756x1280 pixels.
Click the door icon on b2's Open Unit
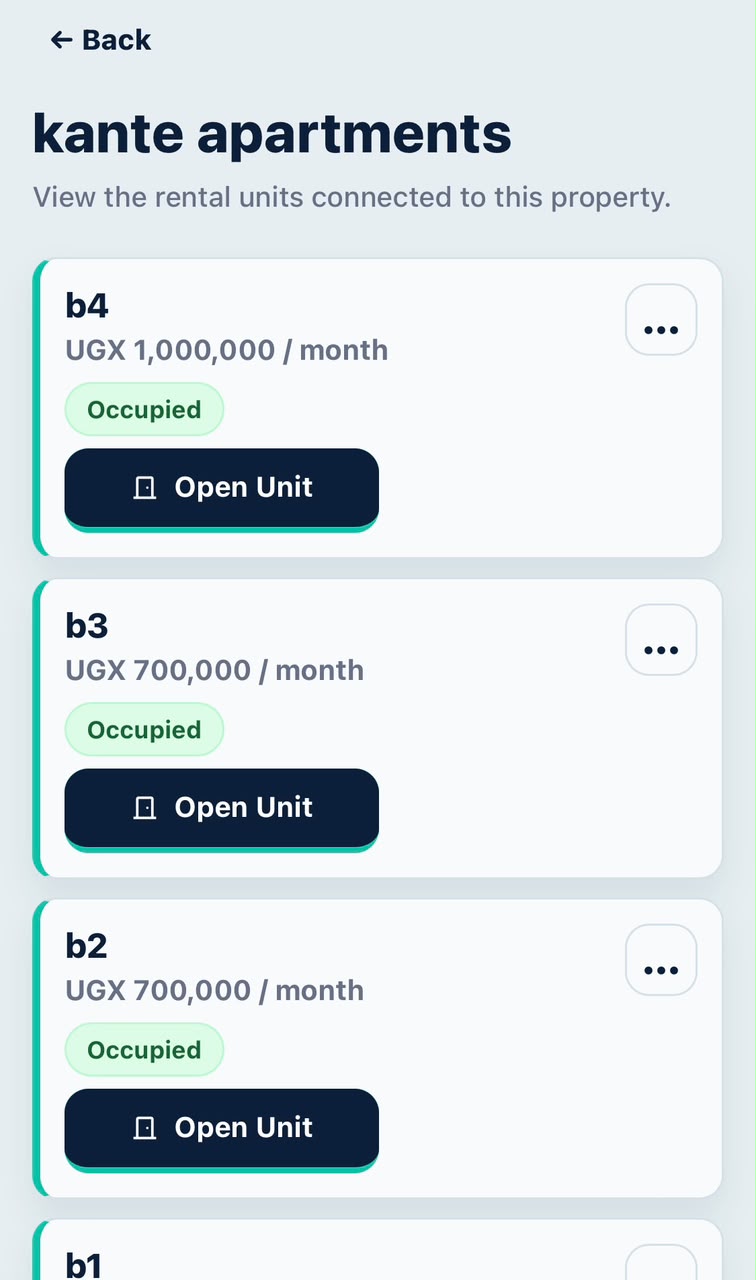(145, 1128)
